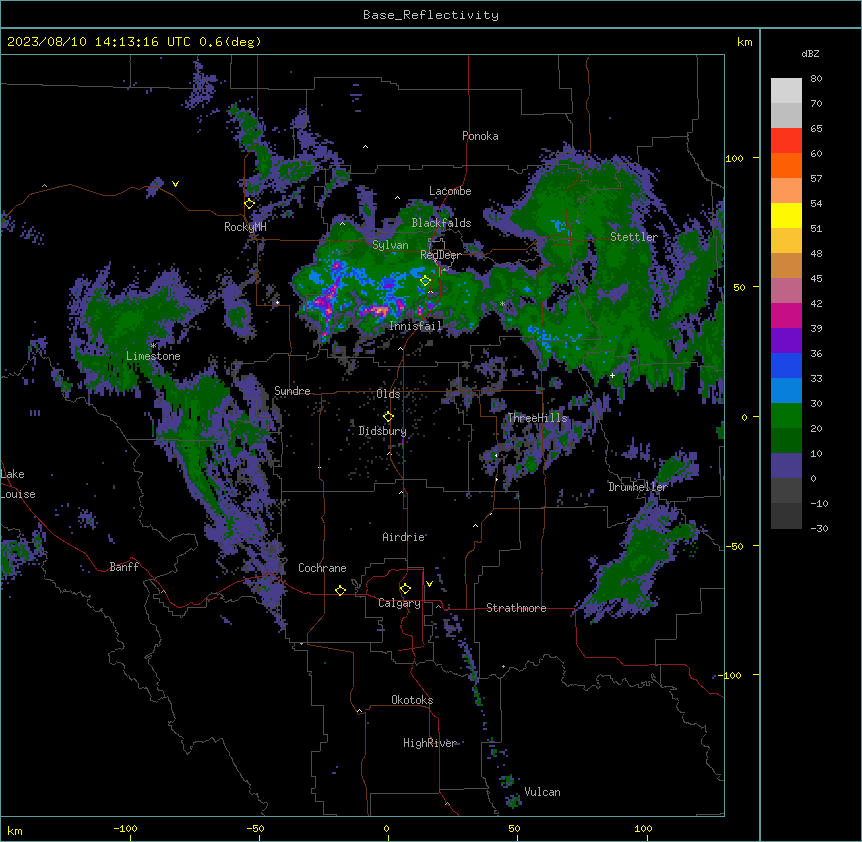862x842 pixels.
Task: Click the Calgary city label
Action: point(399,603)
